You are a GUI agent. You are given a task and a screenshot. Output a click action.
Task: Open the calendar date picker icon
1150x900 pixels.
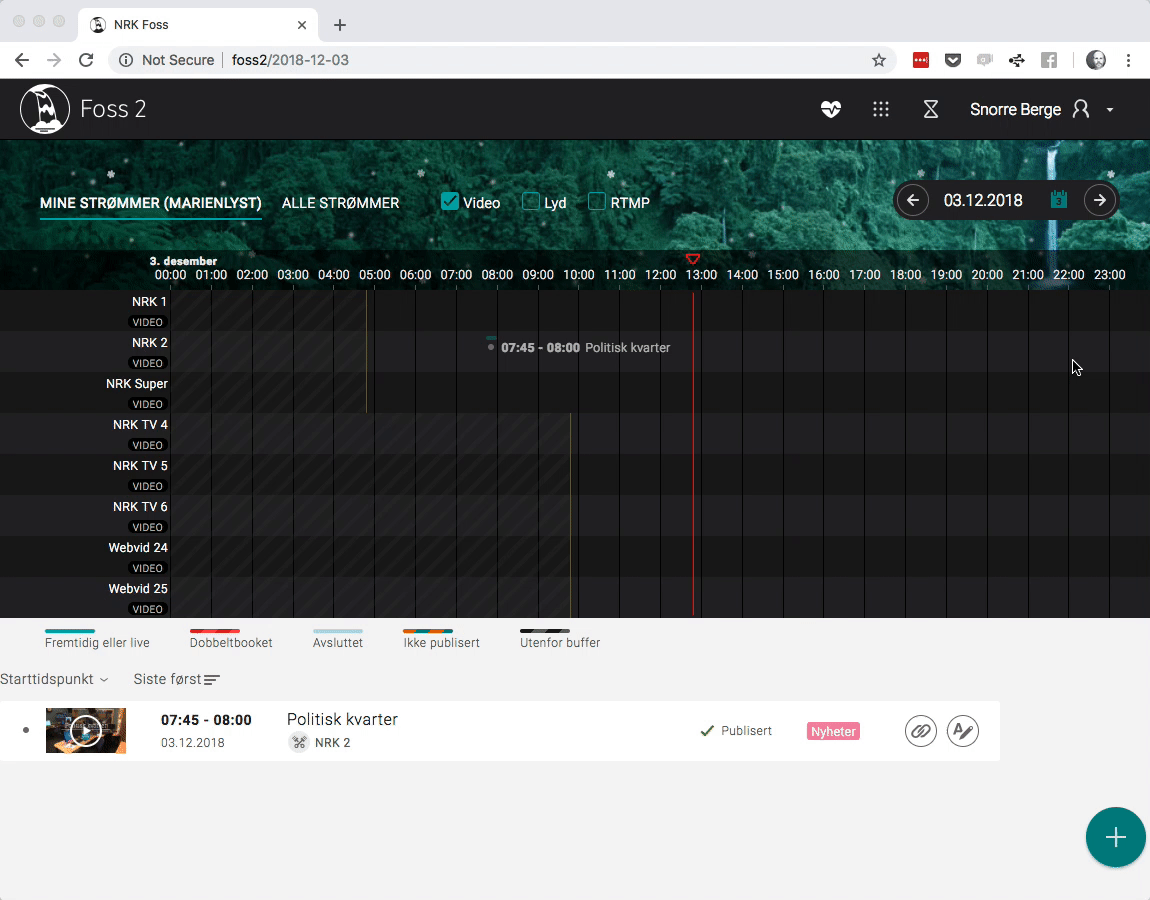click(1058, 200)
